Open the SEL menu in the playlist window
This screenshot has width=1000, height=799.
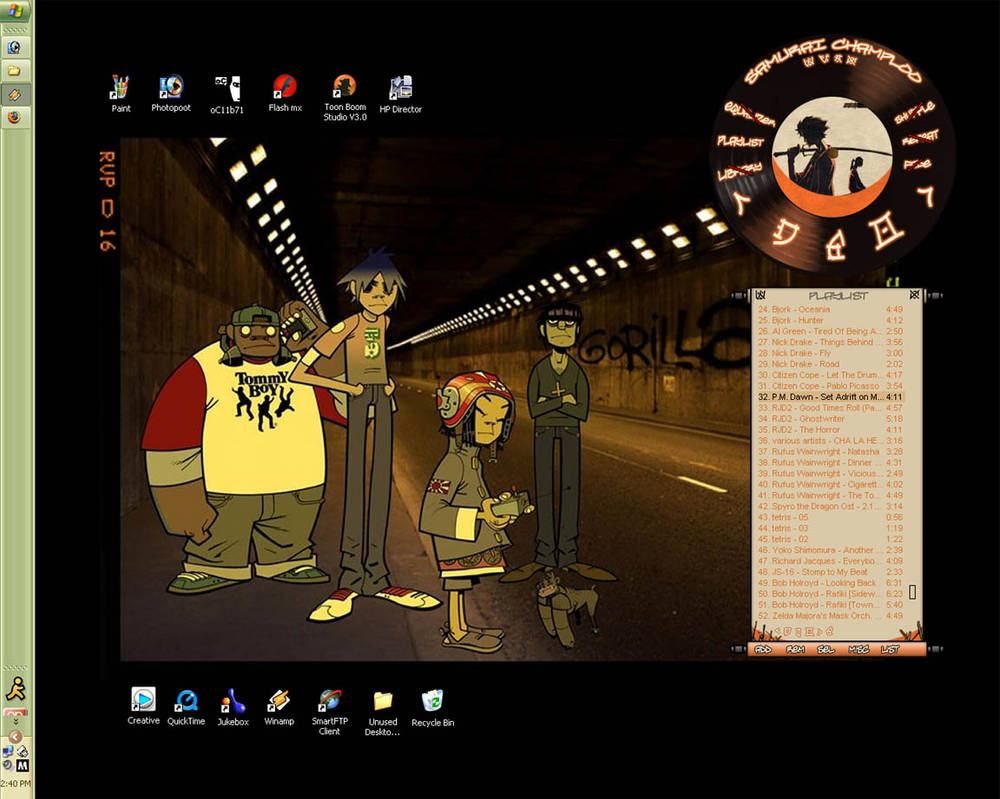[826, 649]
